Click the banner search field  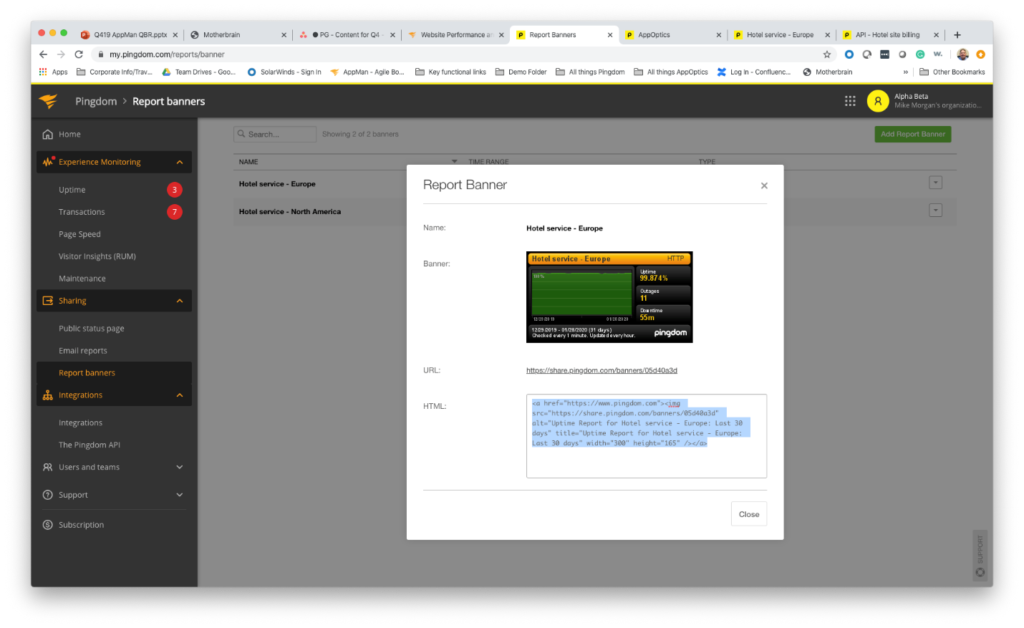click(275, 134)
